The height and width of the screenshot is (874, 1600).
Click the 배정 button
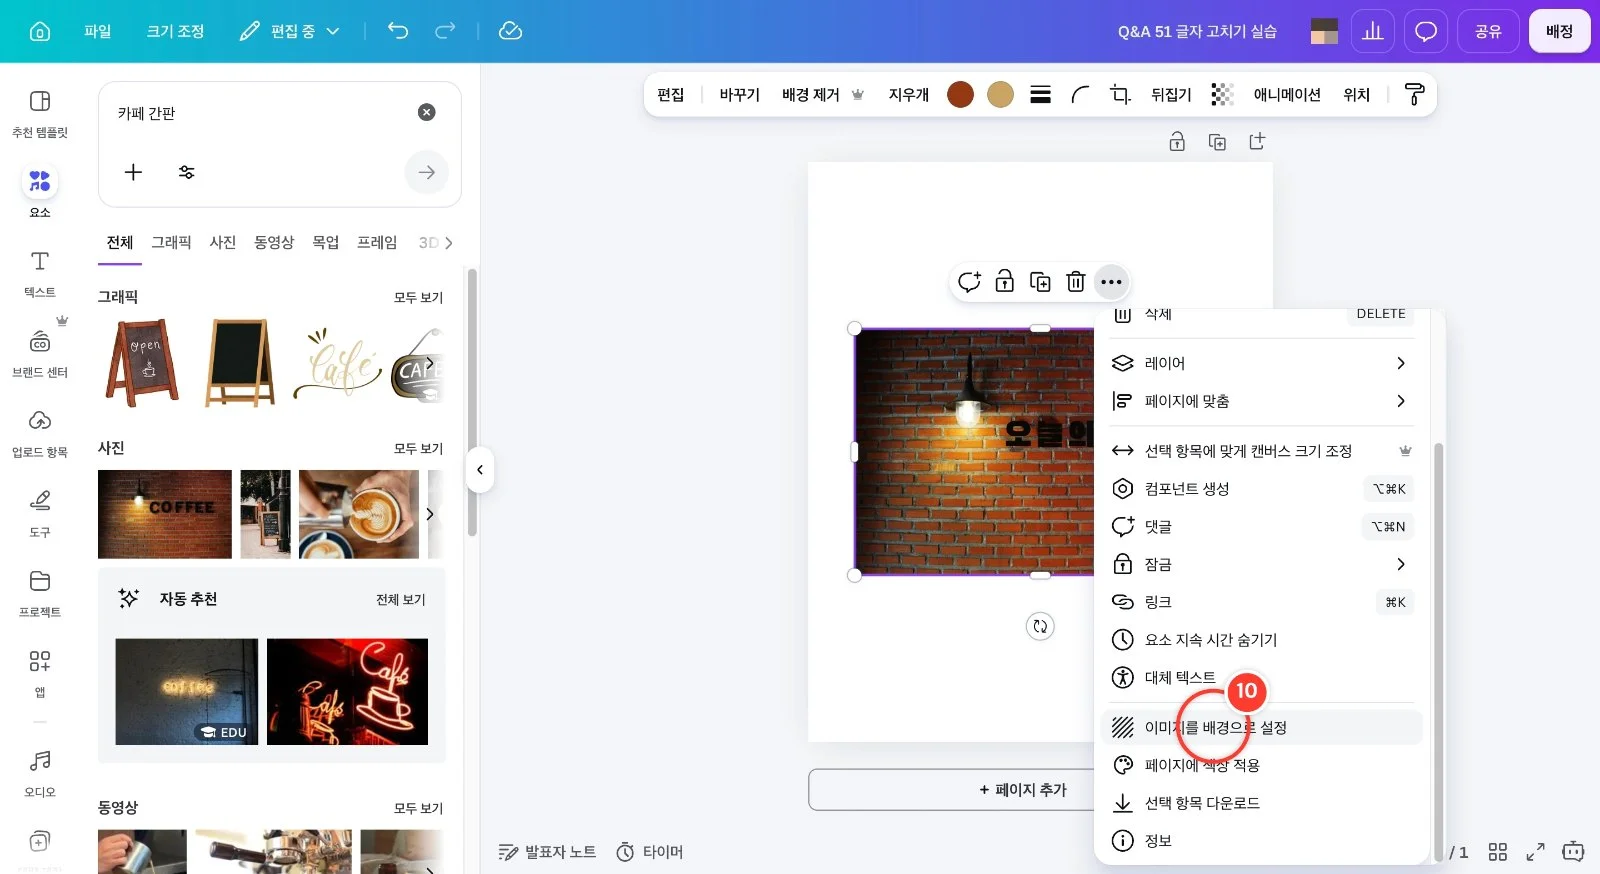pyautogui.click(x=1559, y=31)
